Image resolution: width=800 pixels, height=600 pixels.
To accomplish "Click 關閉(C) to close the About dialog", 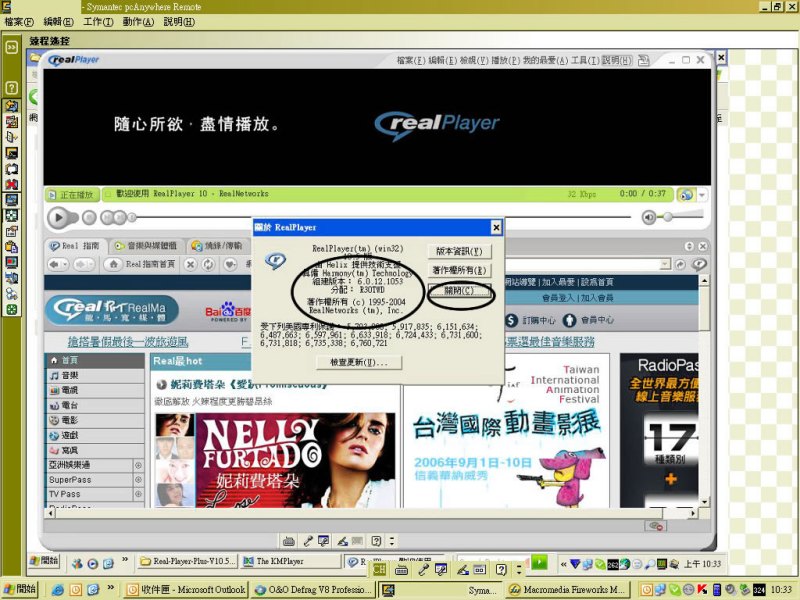I will (459, 291).
